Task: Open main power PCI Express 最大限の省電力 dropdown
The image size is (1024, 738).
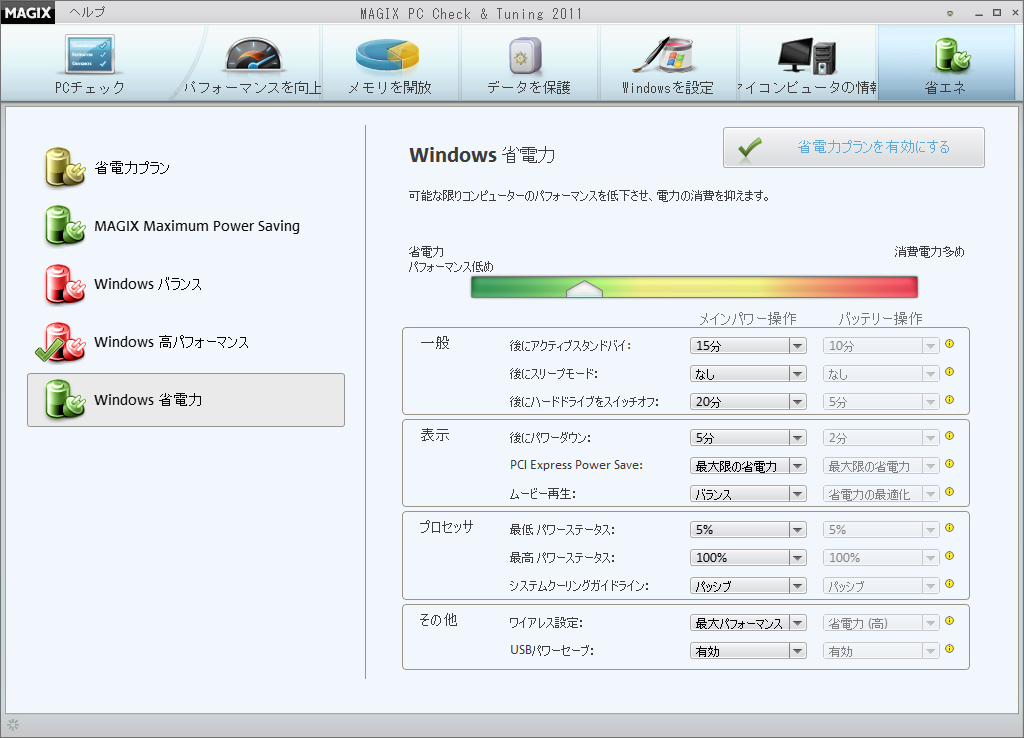Action: tap(748, 466)
